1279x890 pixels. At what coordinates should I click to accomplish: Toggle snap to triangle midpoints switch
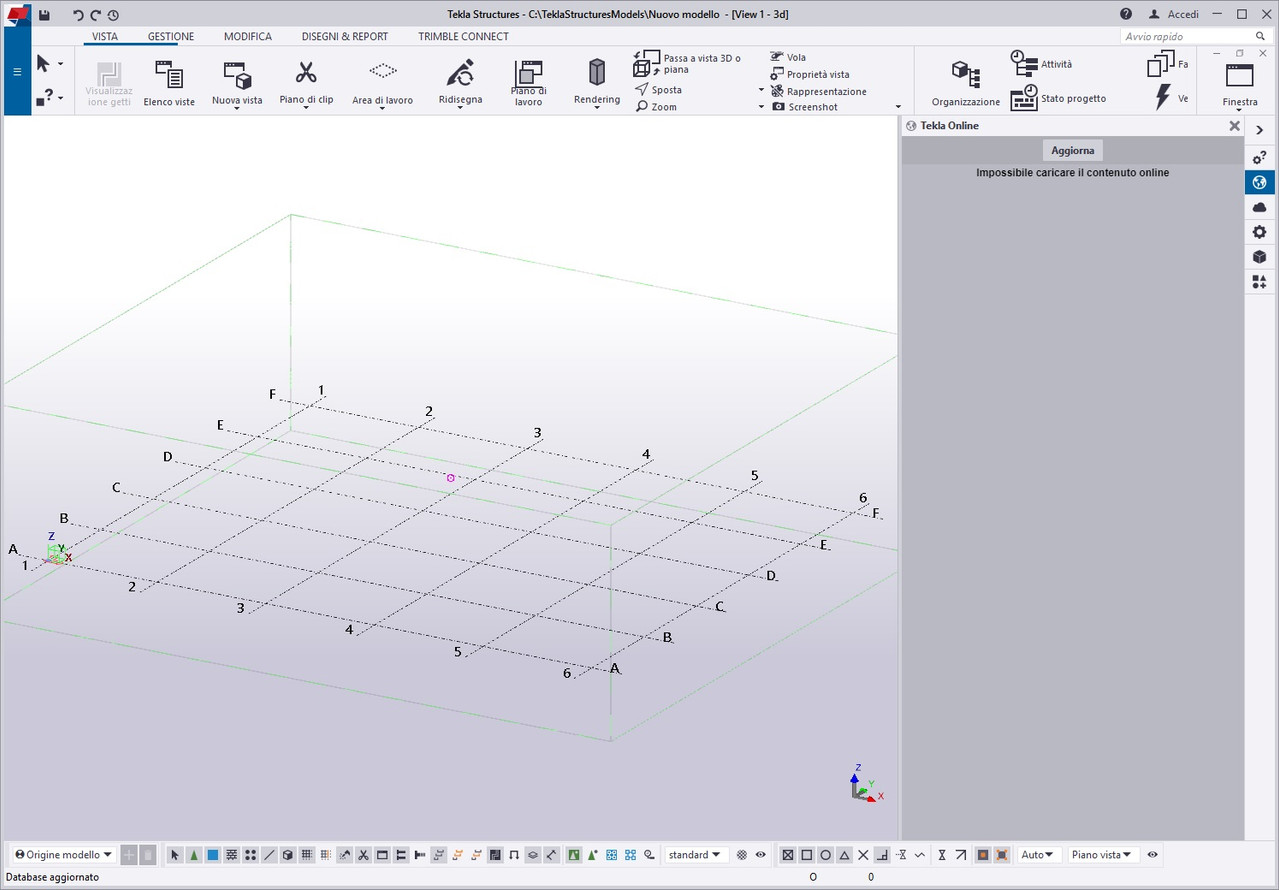point(845,855)
